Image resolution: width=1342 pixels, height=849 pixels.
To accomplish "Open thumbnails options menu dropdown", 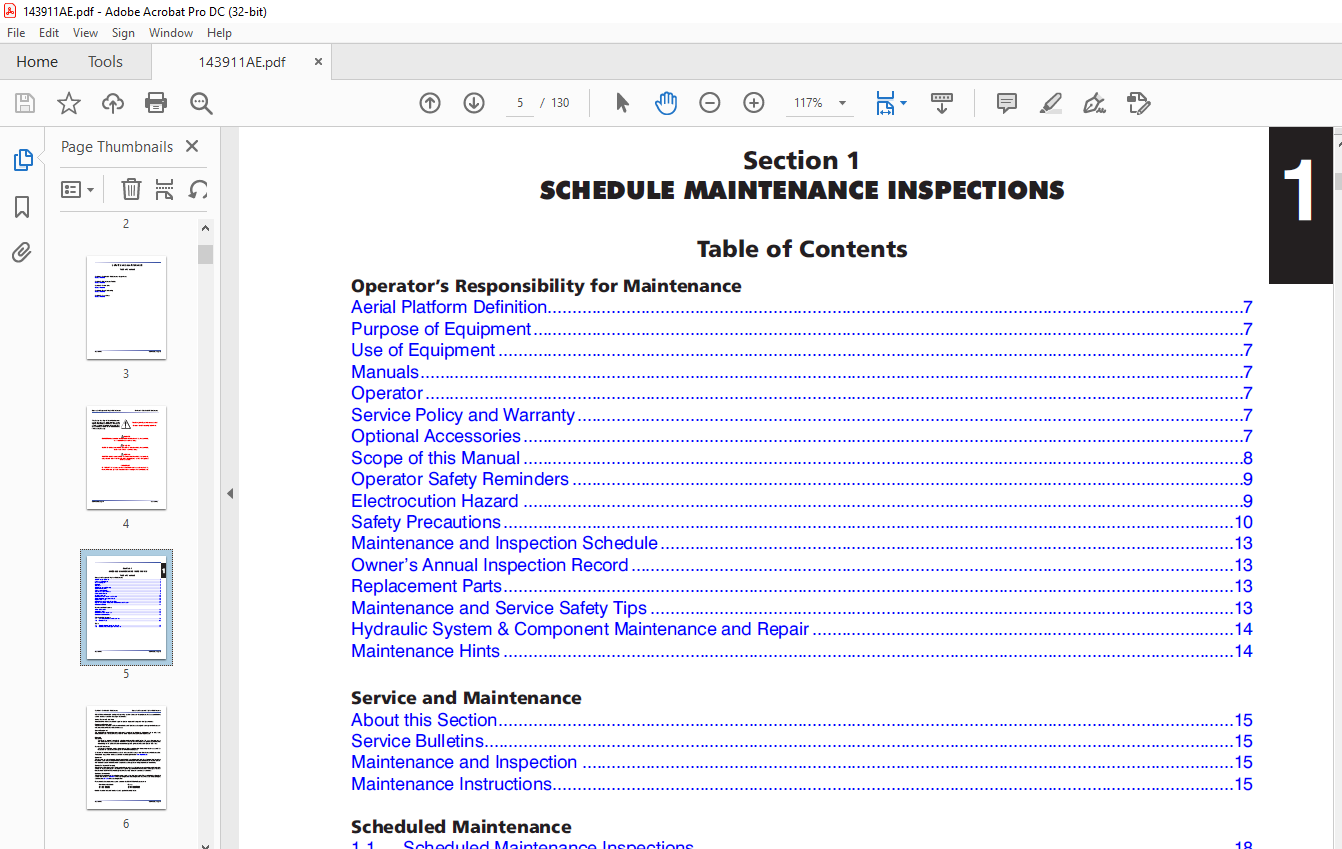I will (x=78, y=189).
